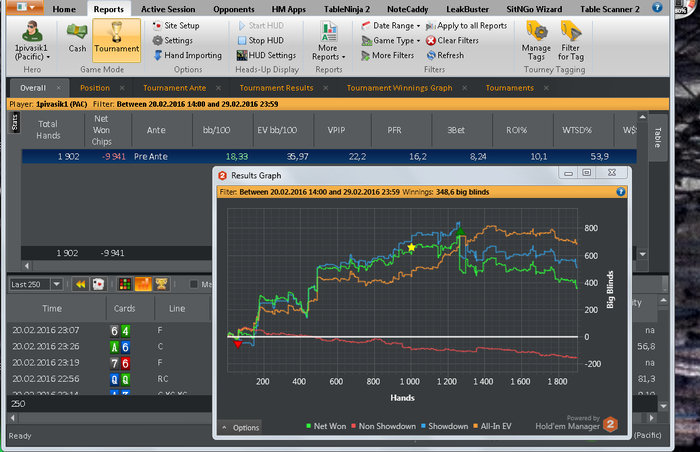Select Tournament game mode
Image resolution: width=700 pixels, height=452 pixels.
117,40
